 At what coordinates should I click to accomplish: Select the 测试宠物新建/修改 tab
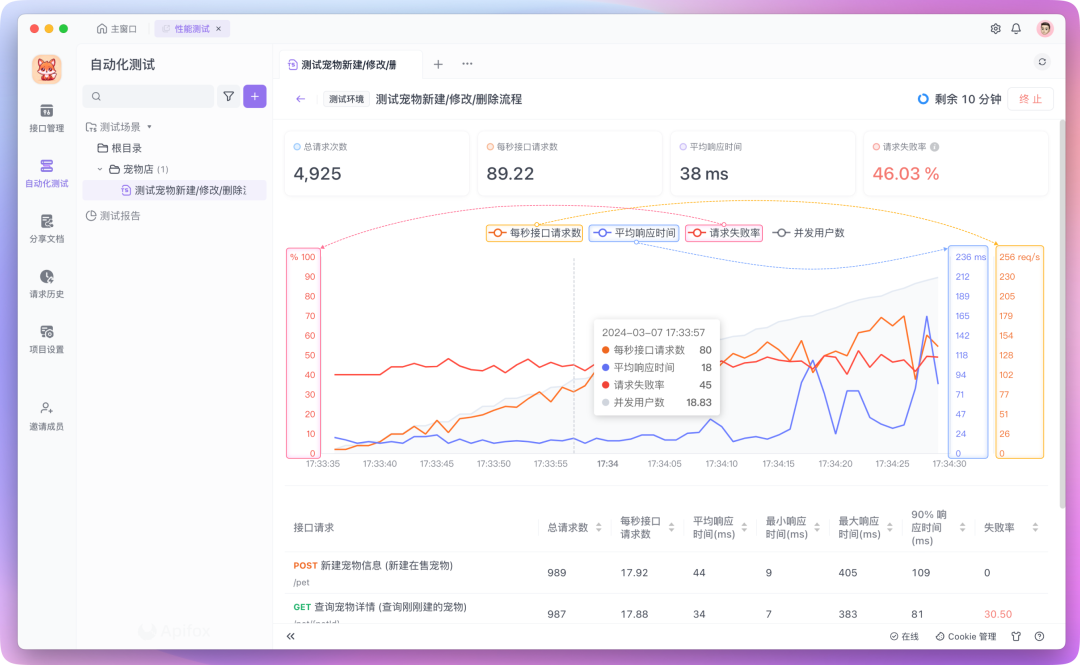coord(350,64)
